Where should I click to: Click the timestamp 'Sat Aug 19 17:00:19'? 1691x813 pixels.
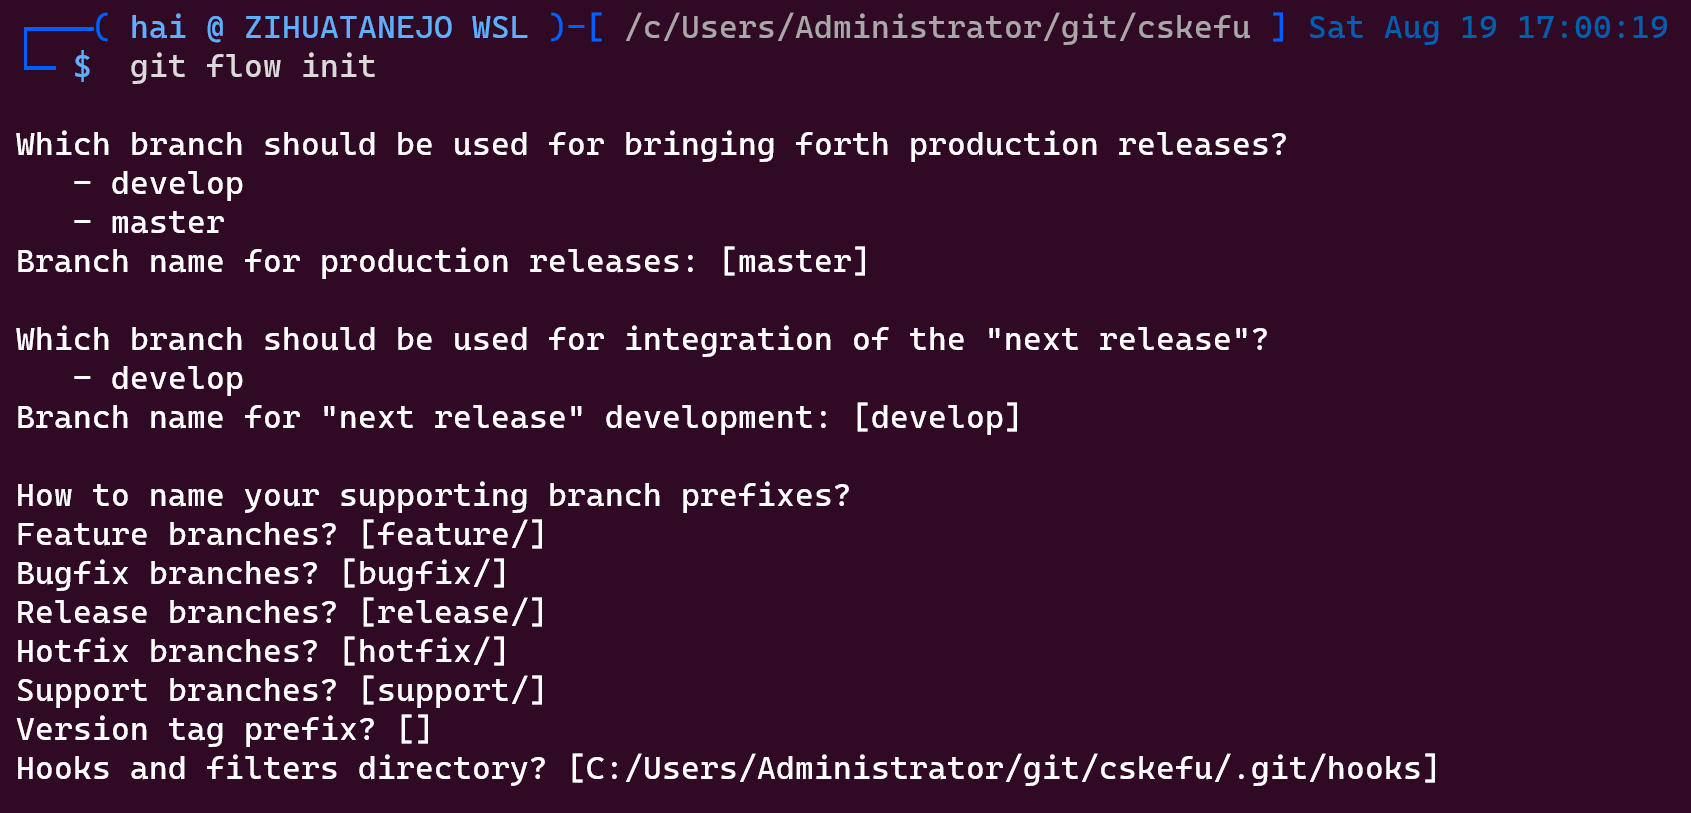coord(1488,27)
